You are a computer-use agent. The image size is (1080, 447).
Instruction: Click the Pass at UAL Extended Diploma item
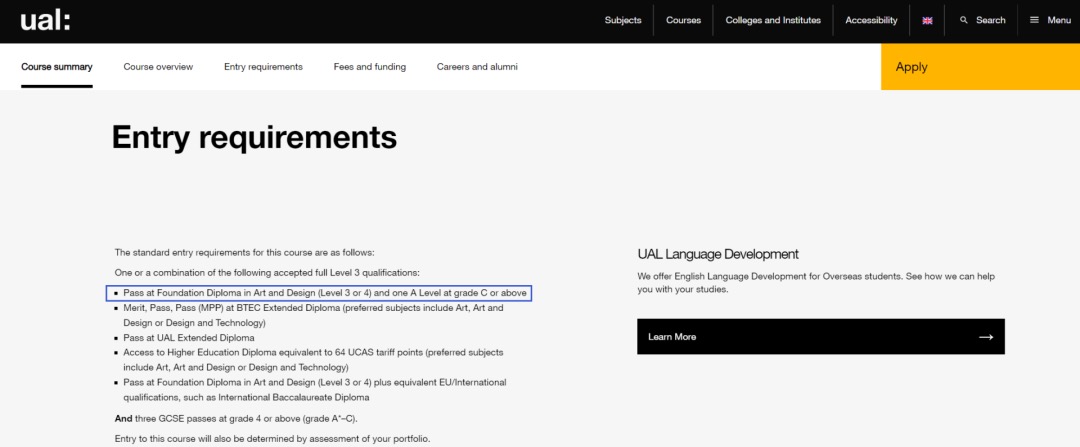(x=189, y=338)
